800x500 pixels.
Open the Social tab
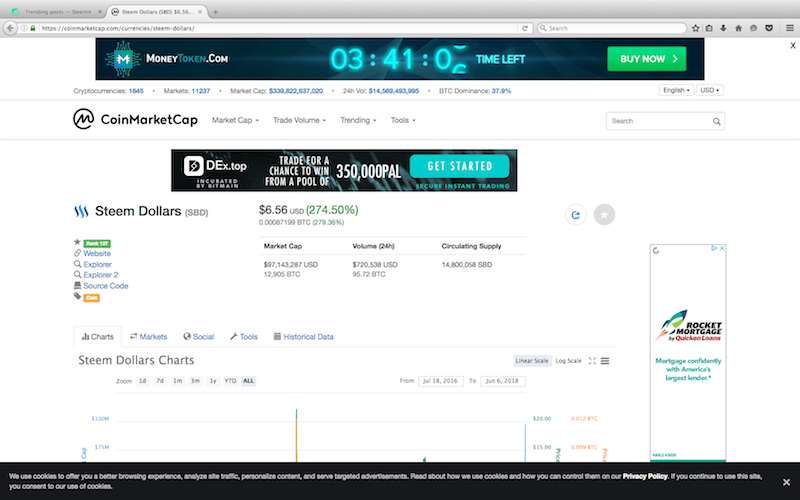[198, 337]
